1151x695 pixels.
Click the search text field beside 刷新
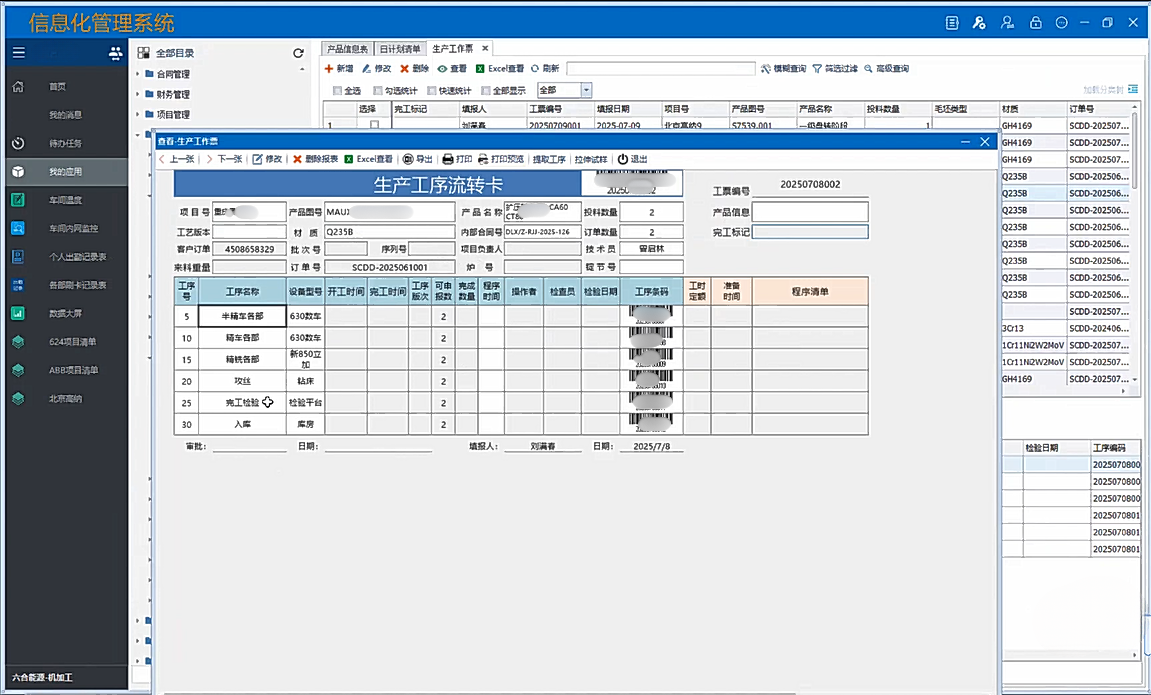(660, 69)
